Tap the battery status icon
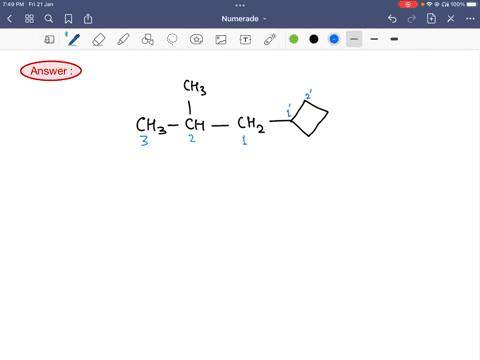 coord(472,4)
